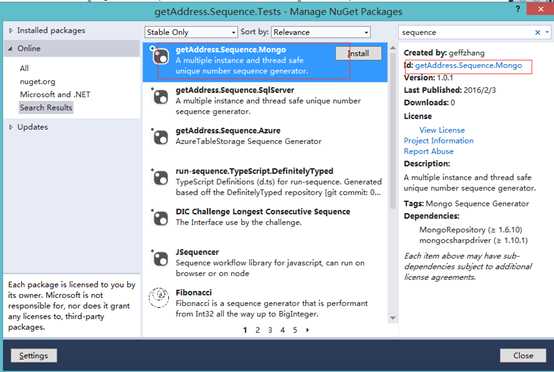Open the Project Information link
554x372 pixels.
coord(438,141)
